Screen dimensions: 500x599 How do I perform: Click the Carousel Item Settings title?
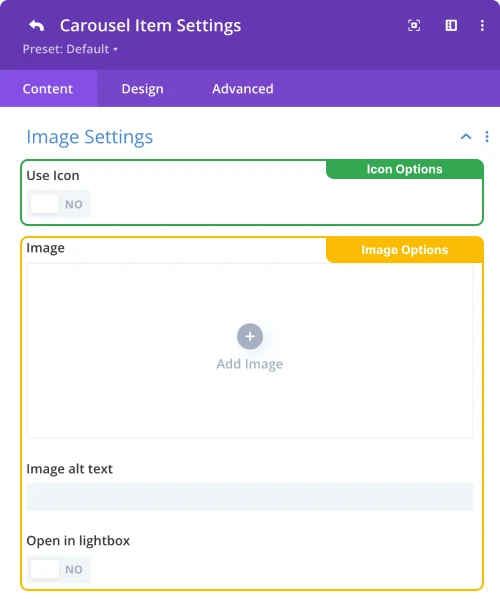[150, 26]
